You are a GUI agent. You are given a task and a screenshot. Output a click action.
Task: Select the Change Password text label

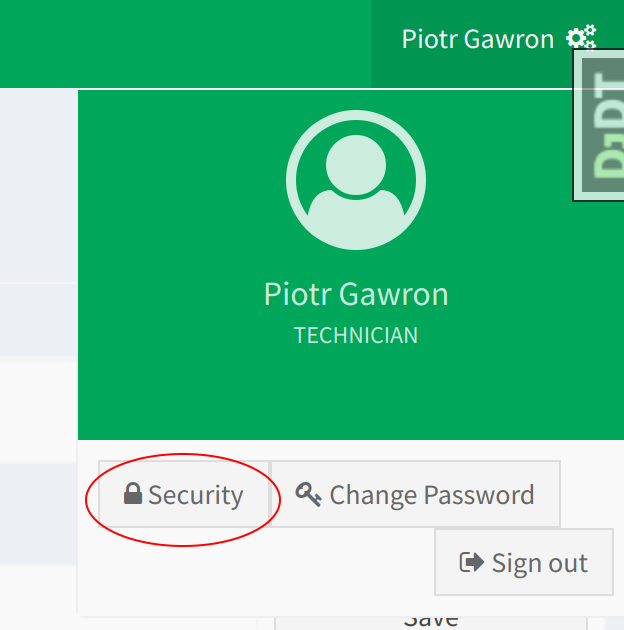click(x=431, y=495)
